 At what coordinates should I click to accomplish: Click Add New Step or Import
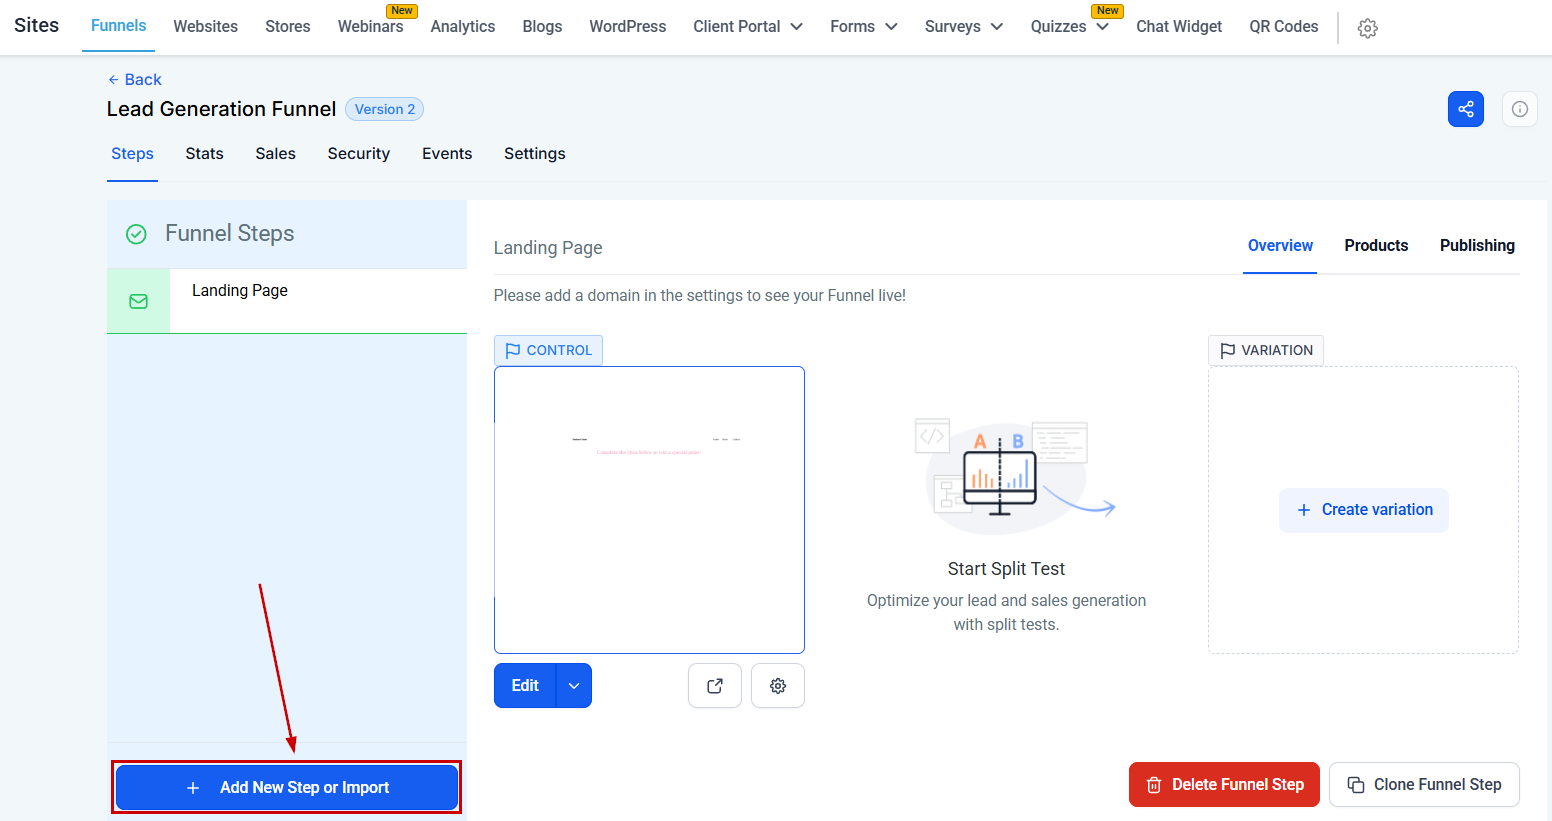[x=287, y=788]
